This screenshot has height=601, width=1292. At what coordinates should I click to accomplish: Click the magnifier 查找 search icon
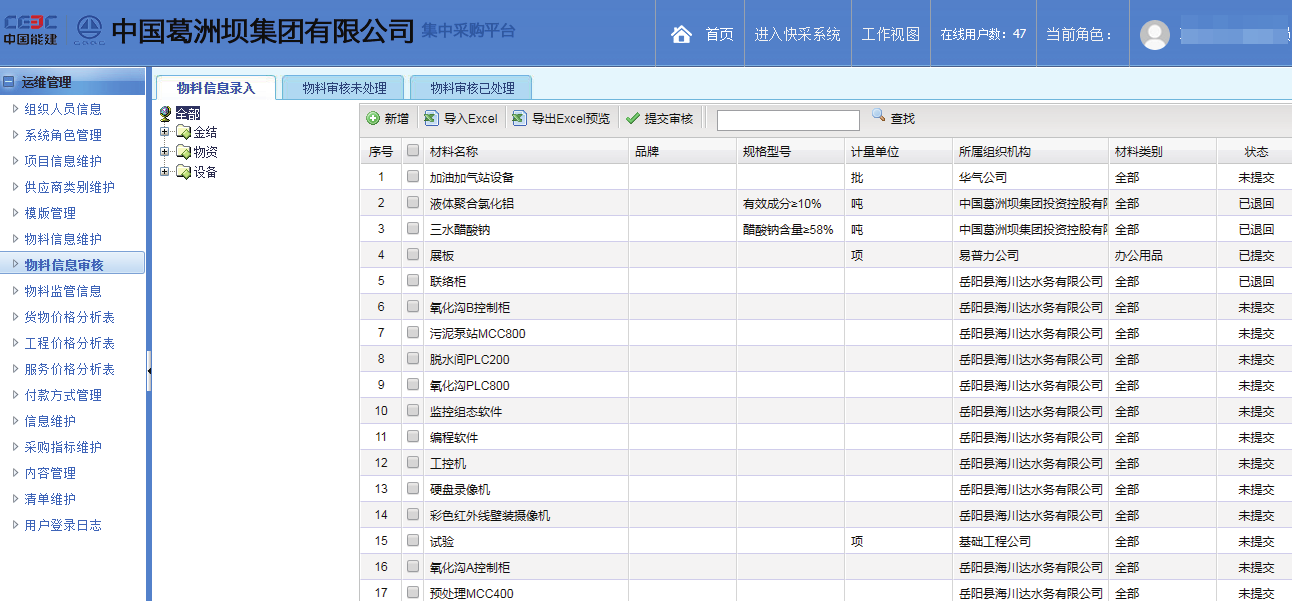(879, 117)
